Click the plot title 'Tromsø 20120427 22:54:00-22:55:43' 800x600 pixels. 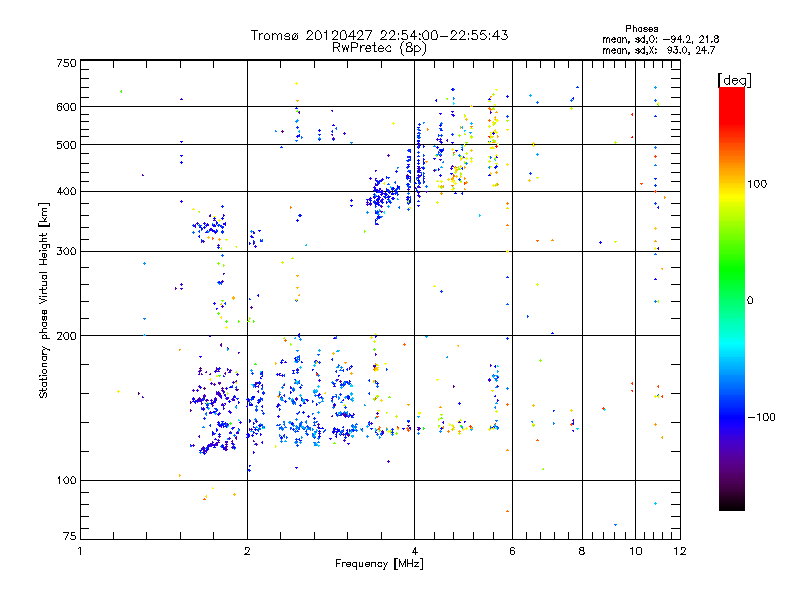(x=379, y=35)
